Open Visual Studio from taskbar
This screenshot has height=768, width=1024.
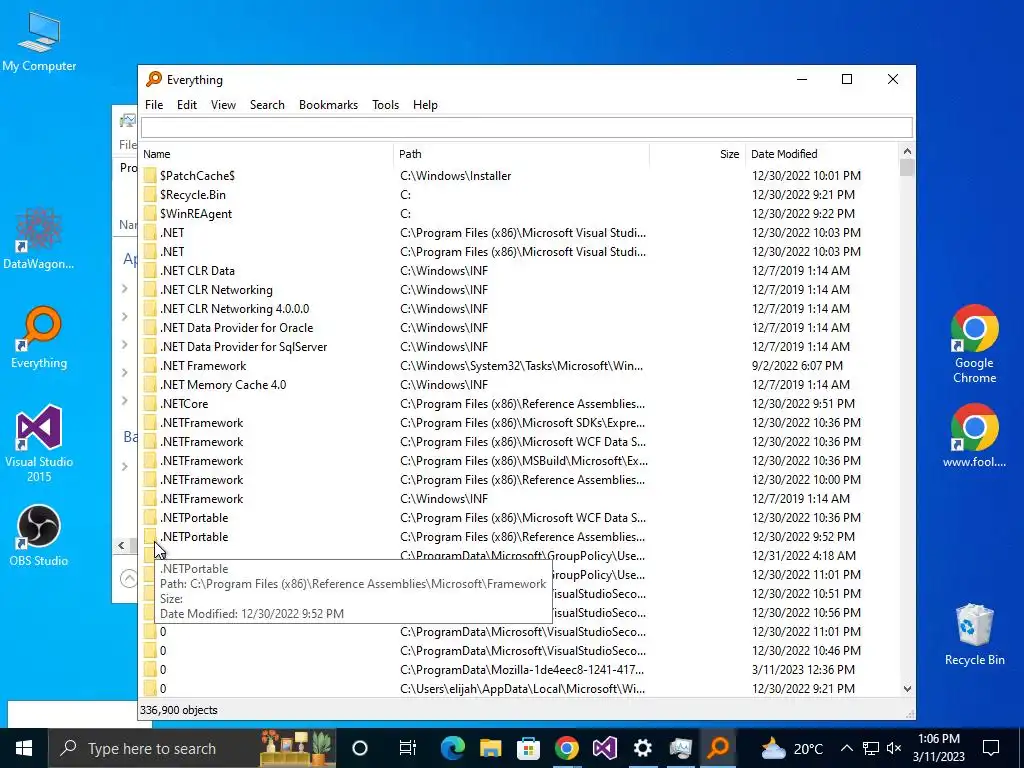[605, 748]
